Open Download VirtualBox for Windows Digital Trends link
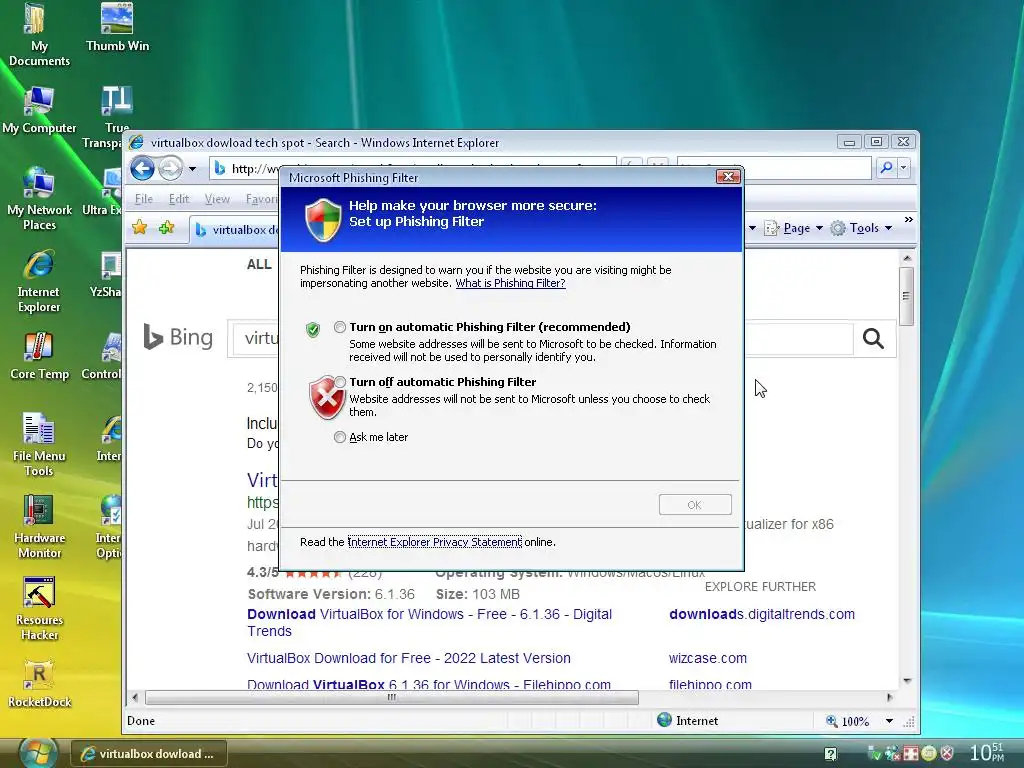Viewport: 1024px width, 768px height. pyautogui.click(x=429, y=622)
